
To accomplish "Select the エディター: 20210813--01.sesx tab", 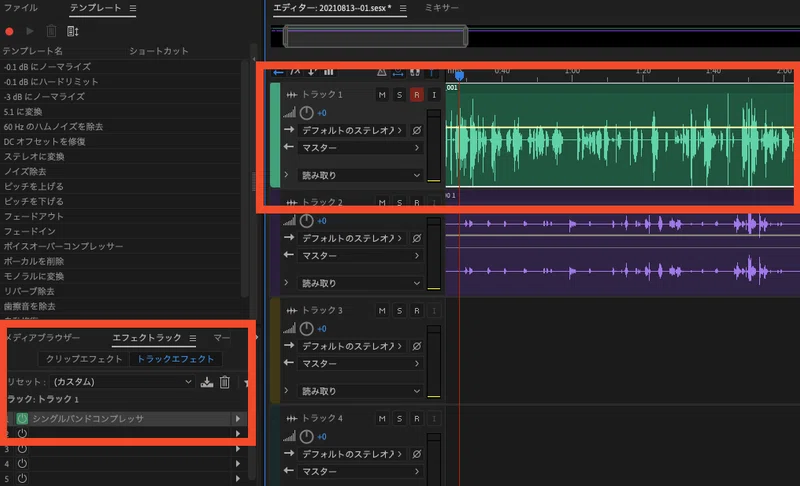I will (332, 8).
